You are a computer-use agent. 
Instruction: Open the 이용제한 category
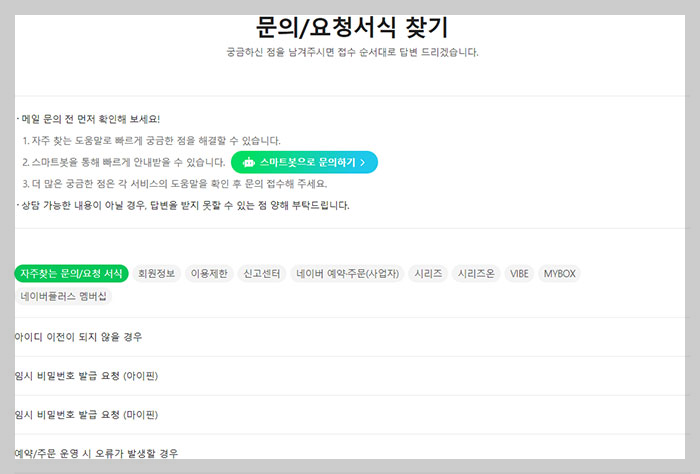[x=209, y=274]
